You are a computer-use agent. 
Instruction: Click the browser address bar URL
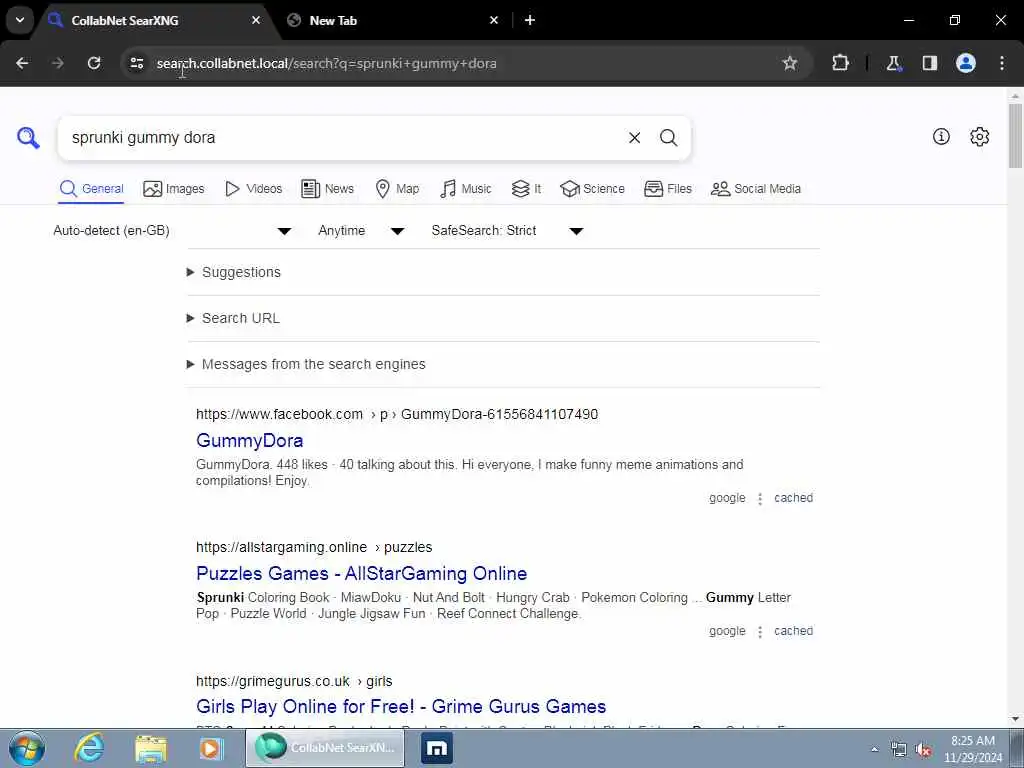327,63
